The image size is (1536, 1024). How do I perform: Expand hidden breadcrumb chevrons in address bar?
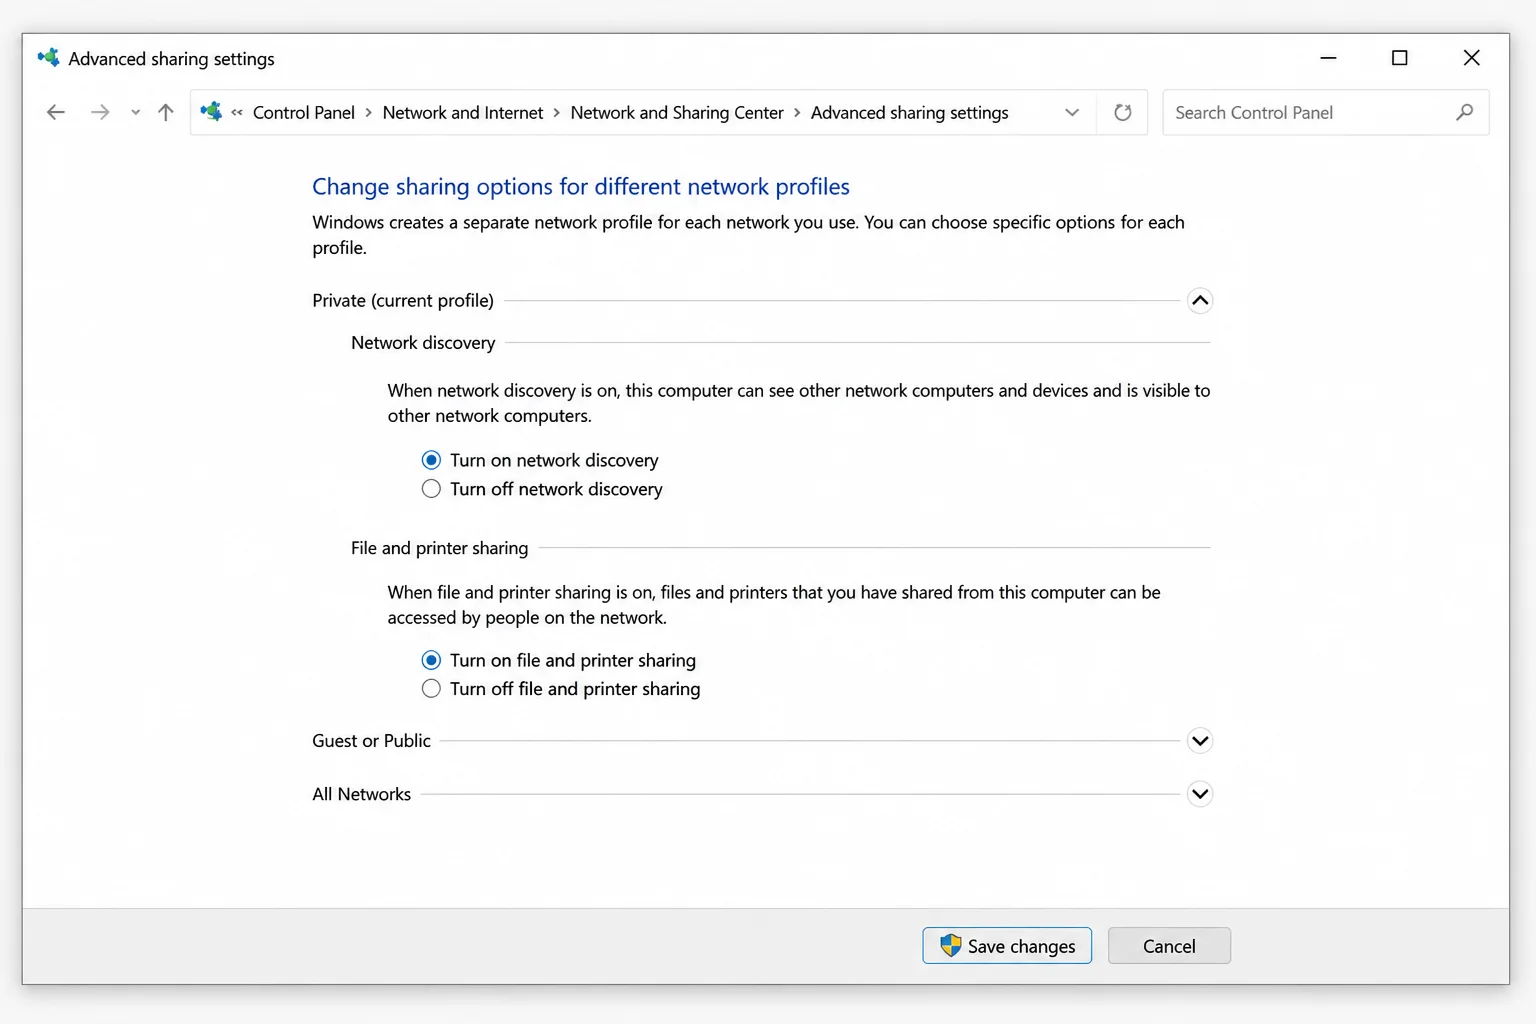click(x=237, y=113)
